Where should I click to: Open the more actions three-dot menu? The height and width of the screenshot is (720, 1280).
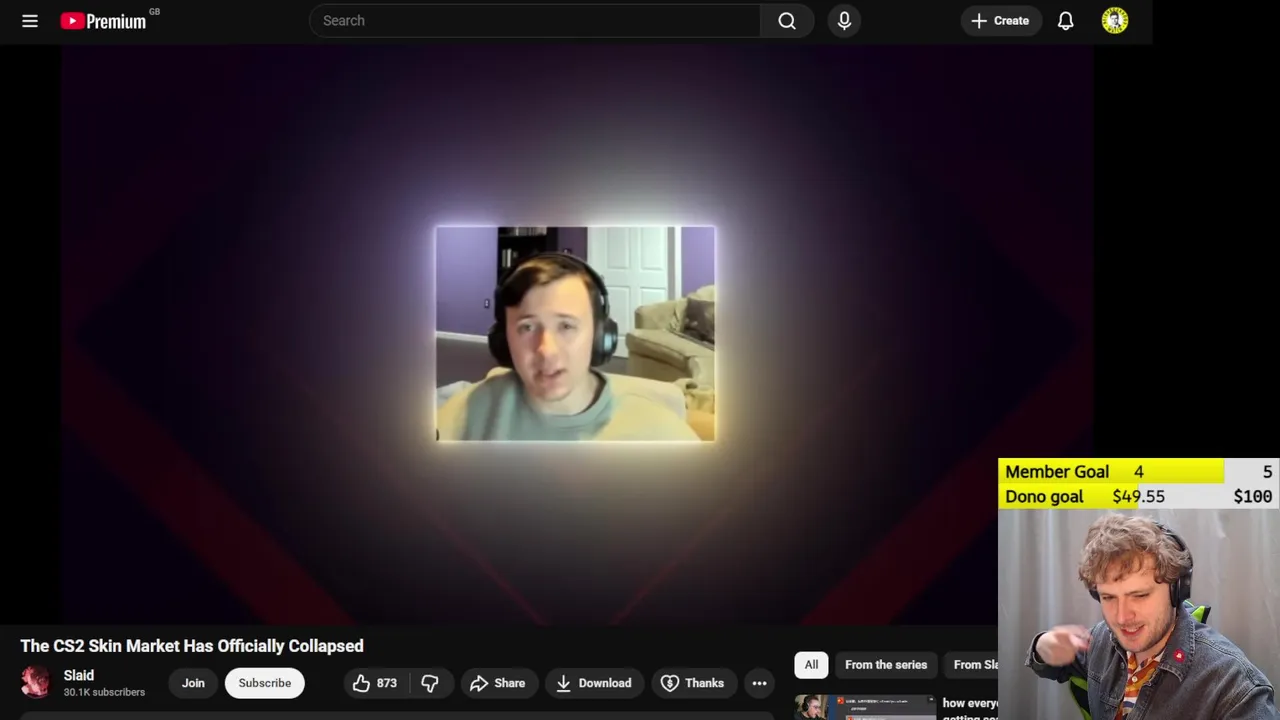(760, 683)
